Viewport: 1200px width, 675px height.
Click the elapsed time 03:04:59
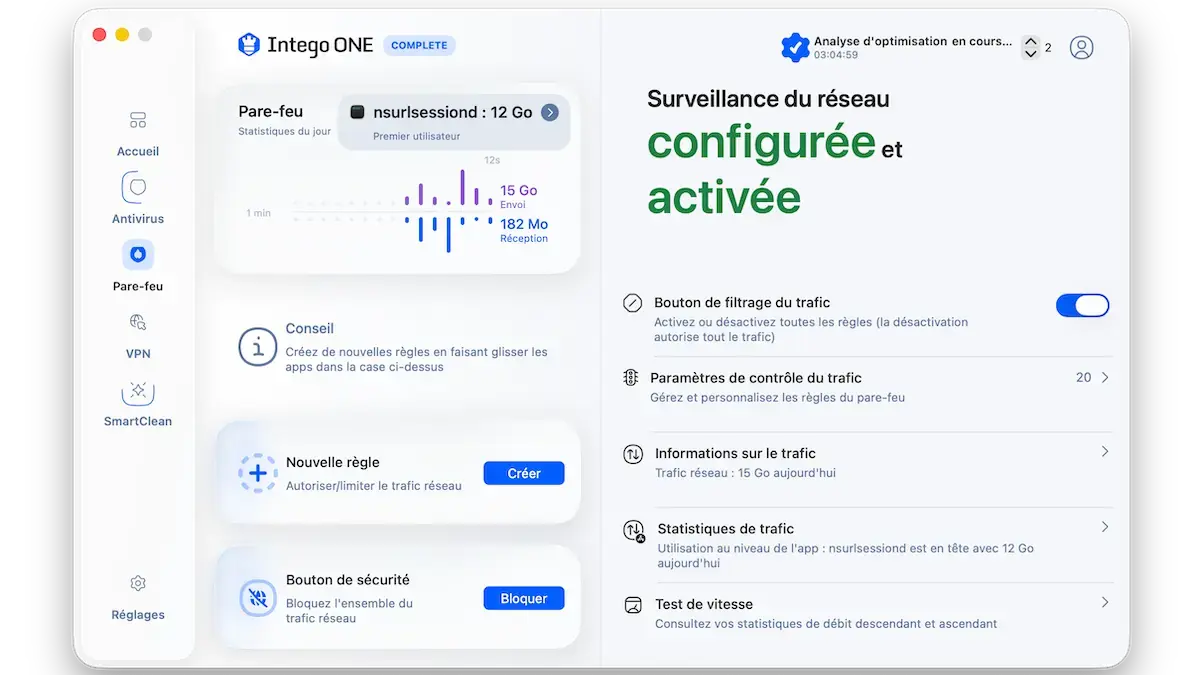point(836,55)
